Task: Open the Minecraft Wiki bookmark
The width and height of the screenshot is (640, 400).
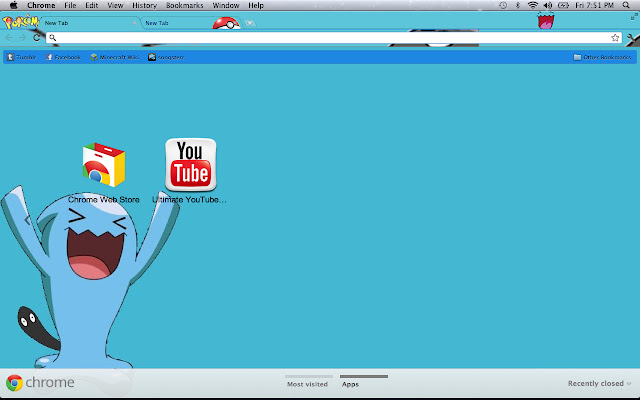Action: pos(116,57)
